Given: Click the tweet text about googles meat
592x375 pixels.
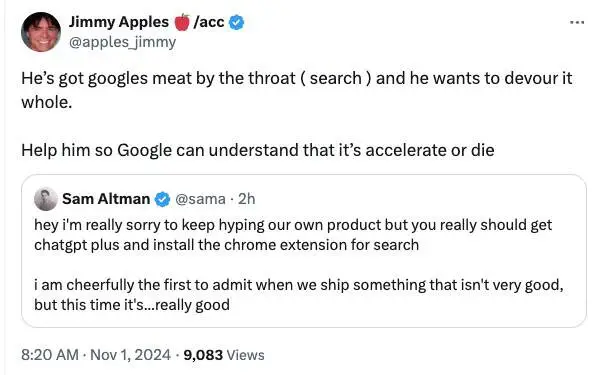Looking at the screenshot, I should click(x=297, y=90).
